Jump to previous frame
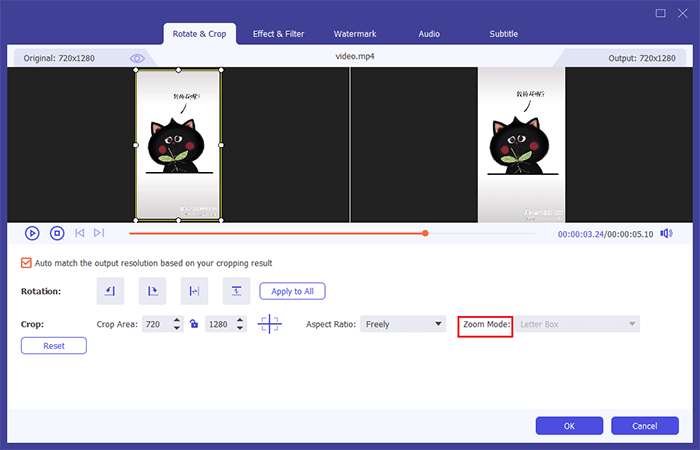700x450 pixels. pos(79,233)
